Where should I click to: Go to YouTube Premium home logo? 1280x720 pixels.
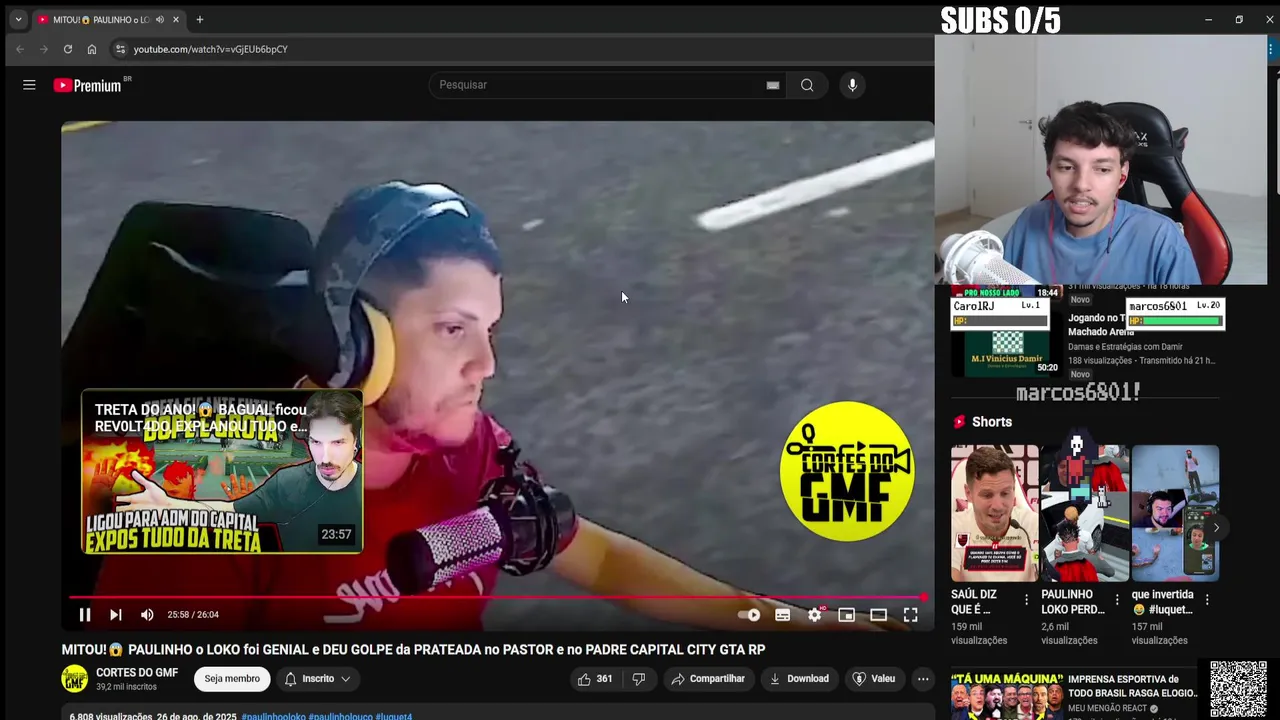[87, 85]
